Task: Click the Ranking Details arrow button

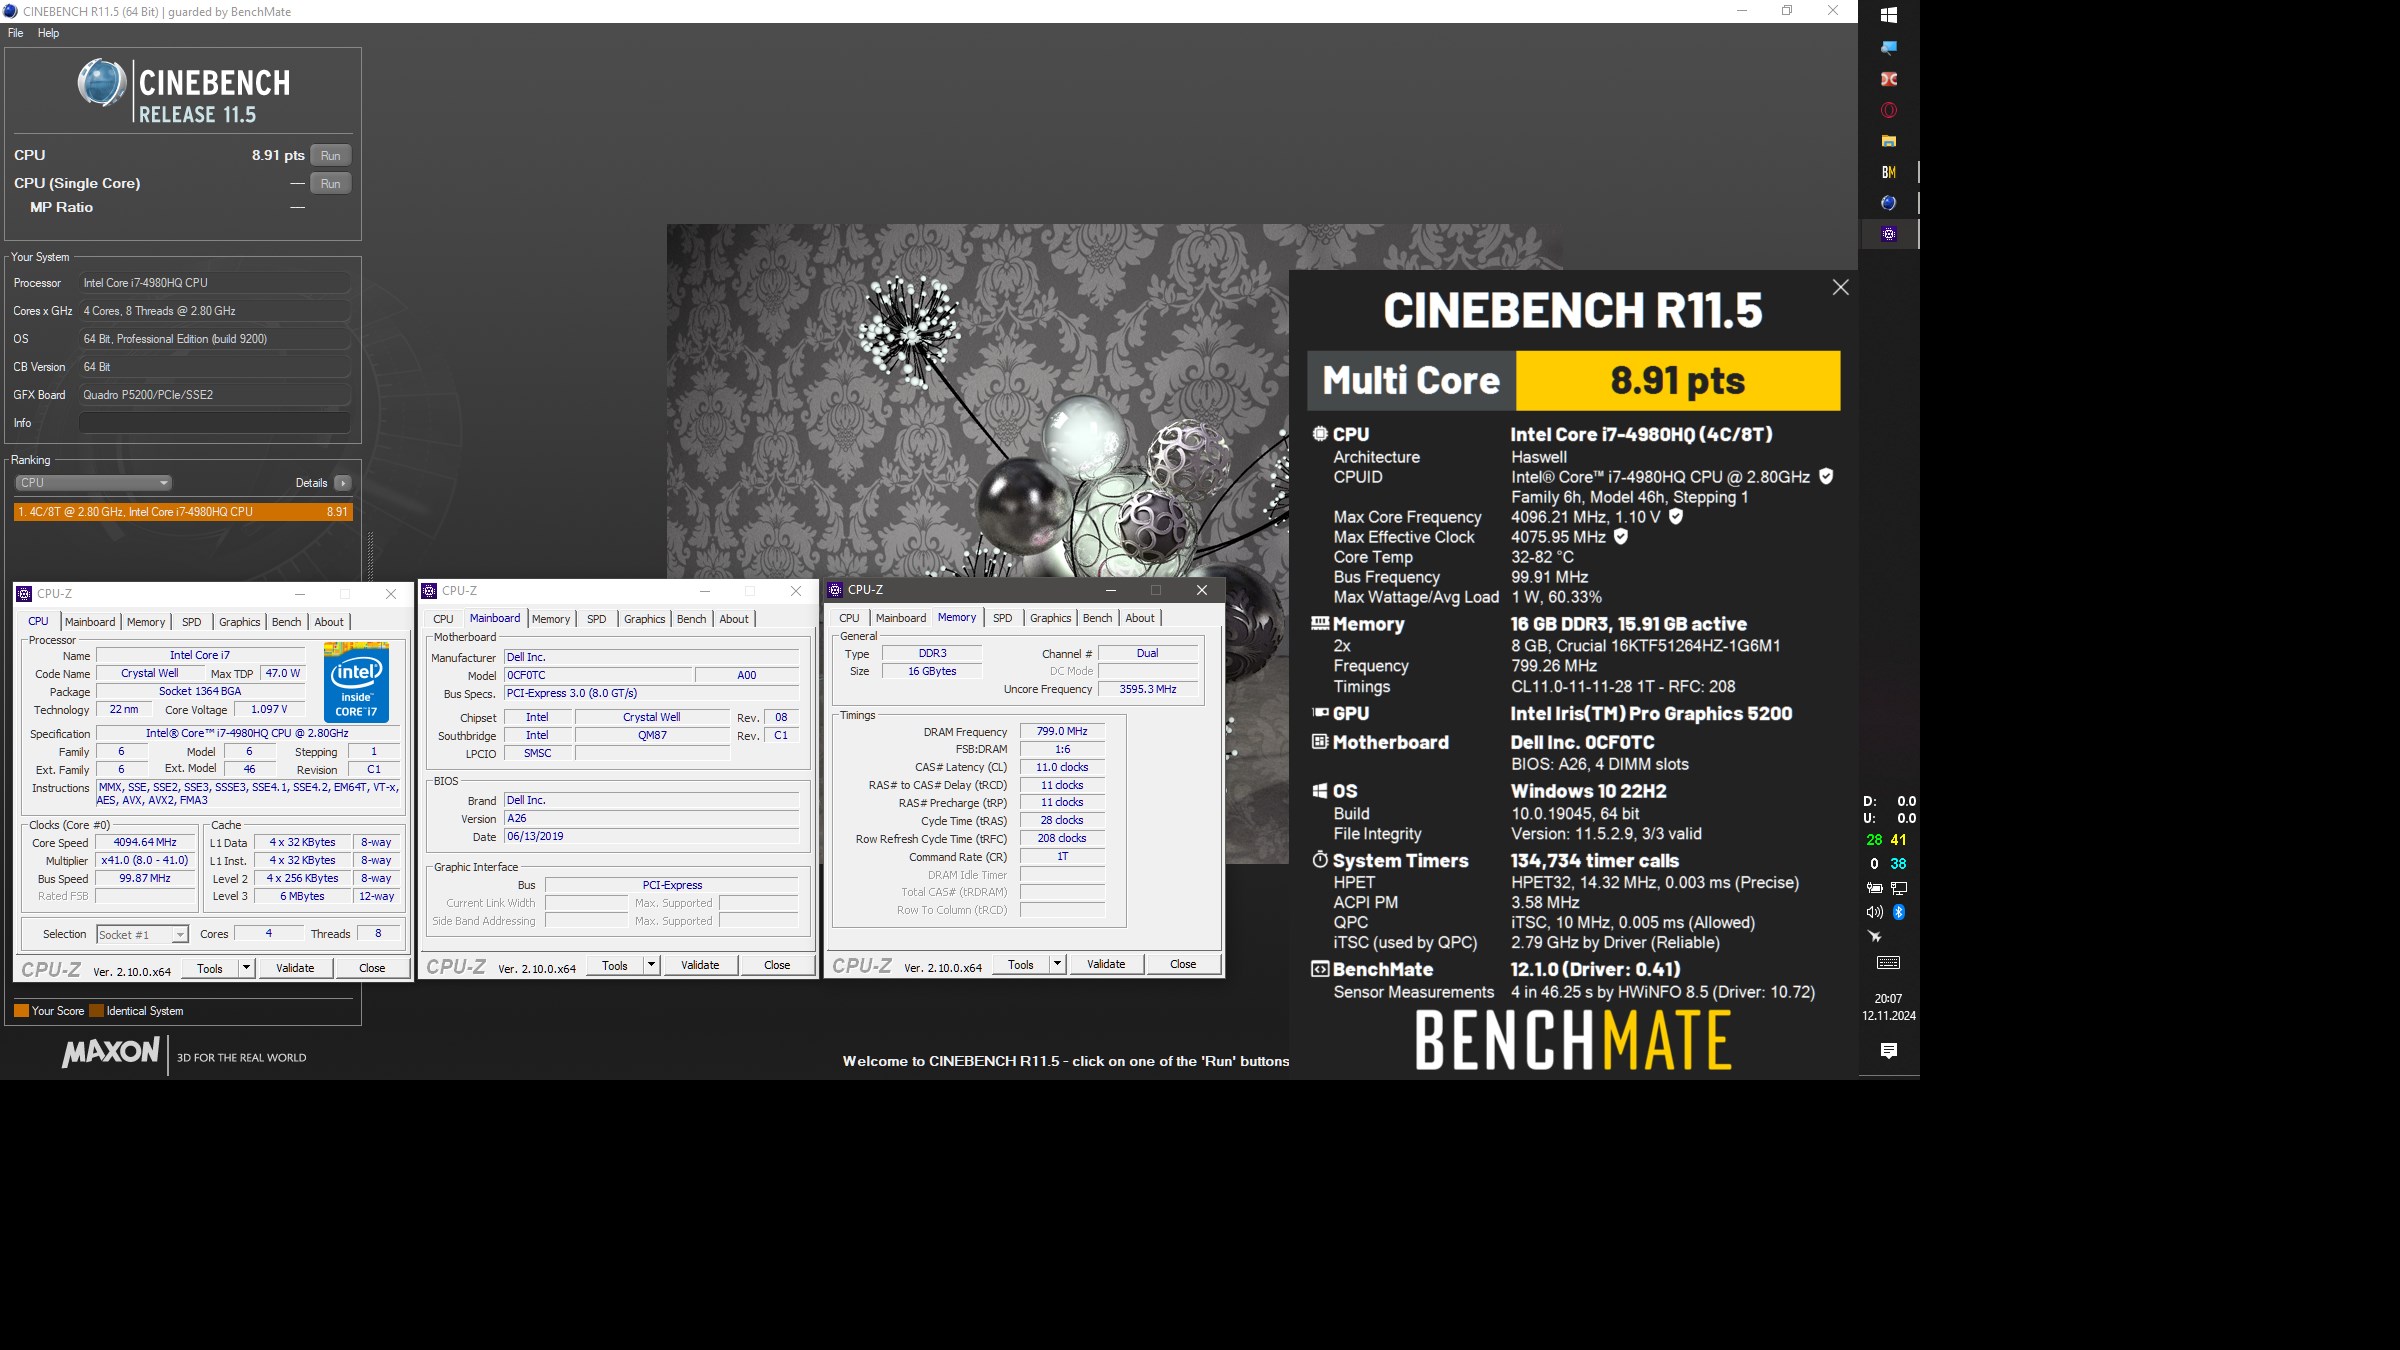Action: [343, 483]
